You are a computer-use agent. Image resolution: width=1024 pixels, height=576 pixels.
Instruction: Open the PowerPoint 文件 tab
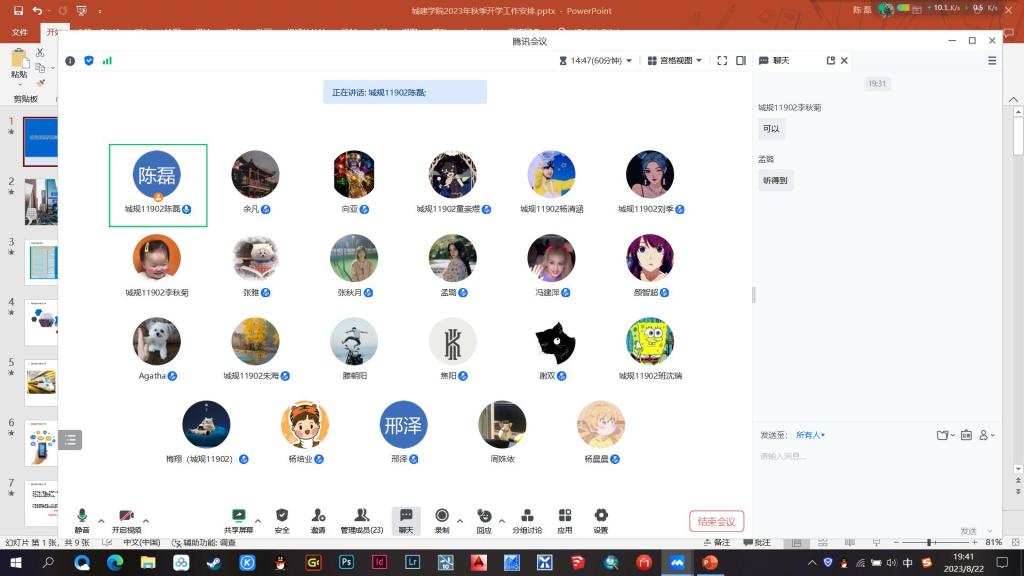(19, 31)
